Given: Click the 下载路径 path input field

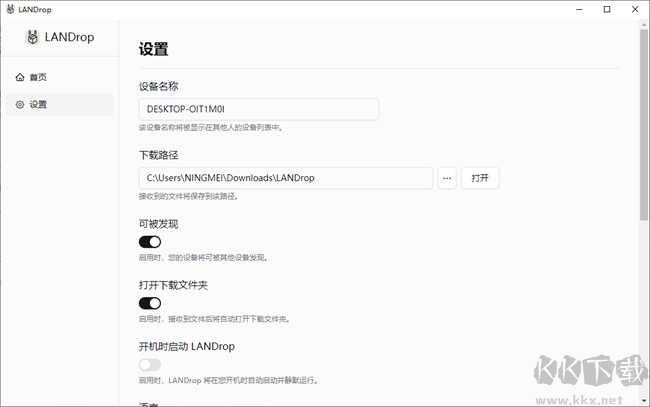Looking at the screenshot, I should click(x=286, y=178).
